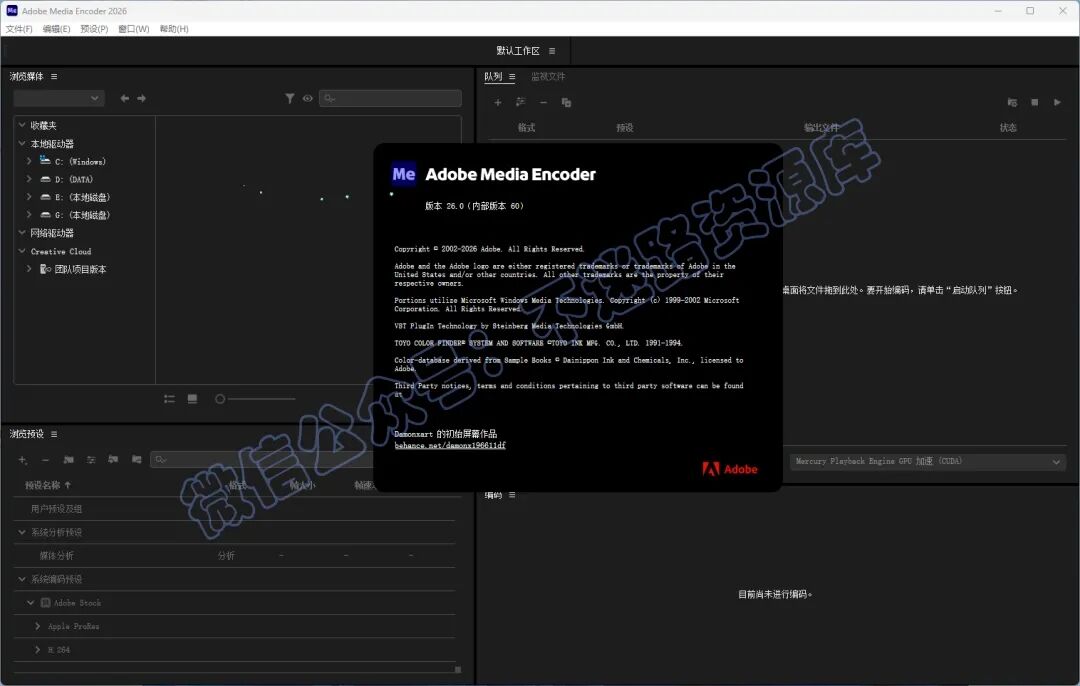Switch media browser to thumbnail view
Viewport: 1080px width, 686px height.
coord(192,399)
